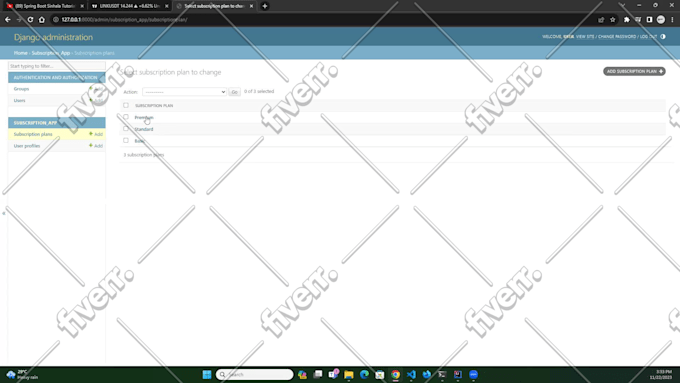This screenshot has height=383, width=680.
Task: Select the 'Select subscription plan to change' tab
Action: tap(214, 6)
